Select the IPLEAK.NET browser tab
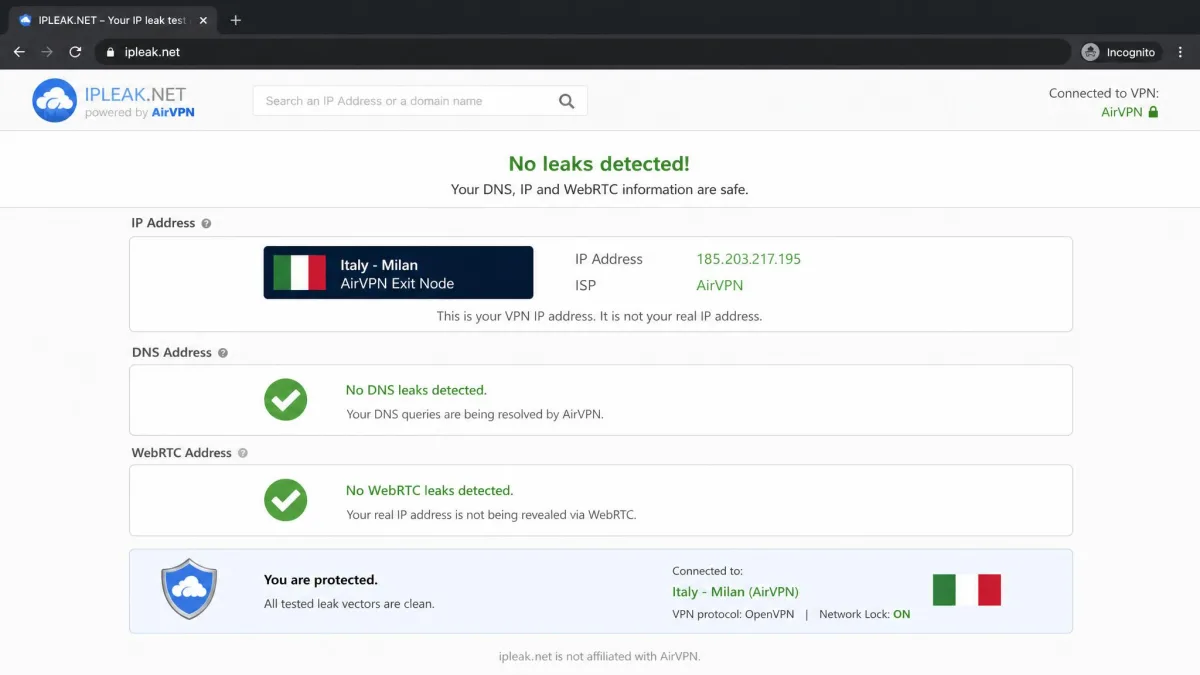Screen dimensions: 1200x675 112,20
